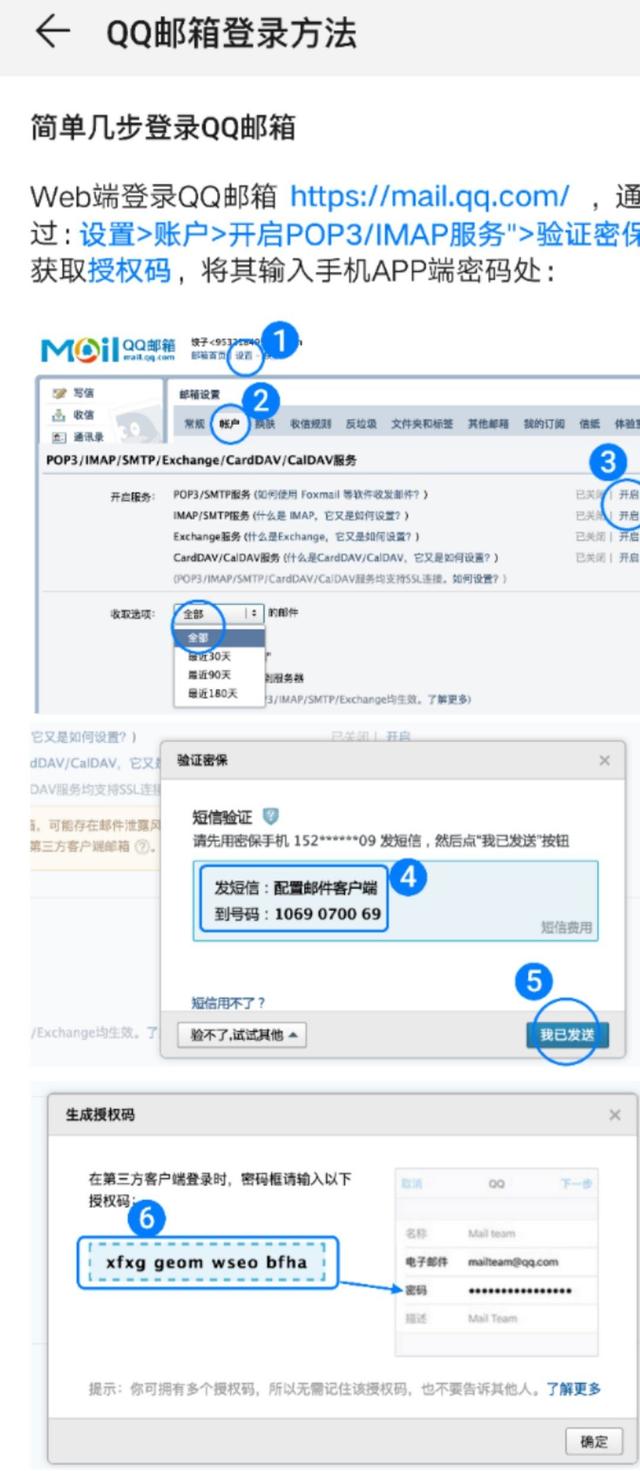Viewport: 640px width, 1471px height.
Task: Switch to the 帐户 settings tab
Action: tap(231, 424)
